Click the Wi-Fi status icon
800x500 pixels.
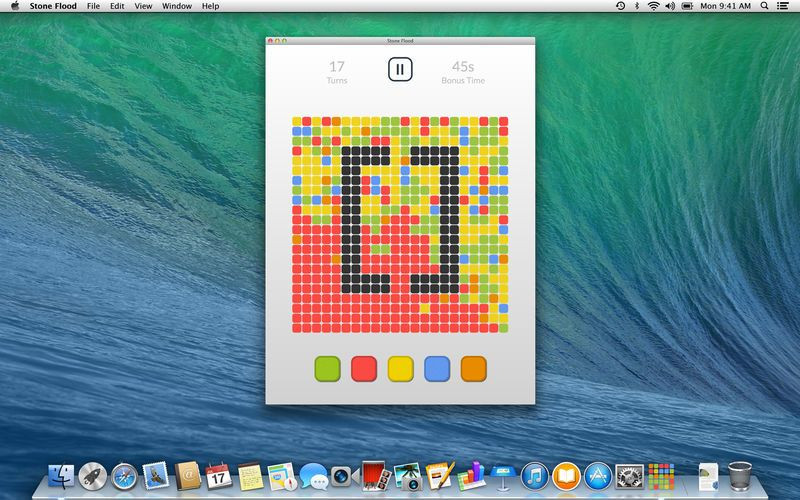click(653, 6)
